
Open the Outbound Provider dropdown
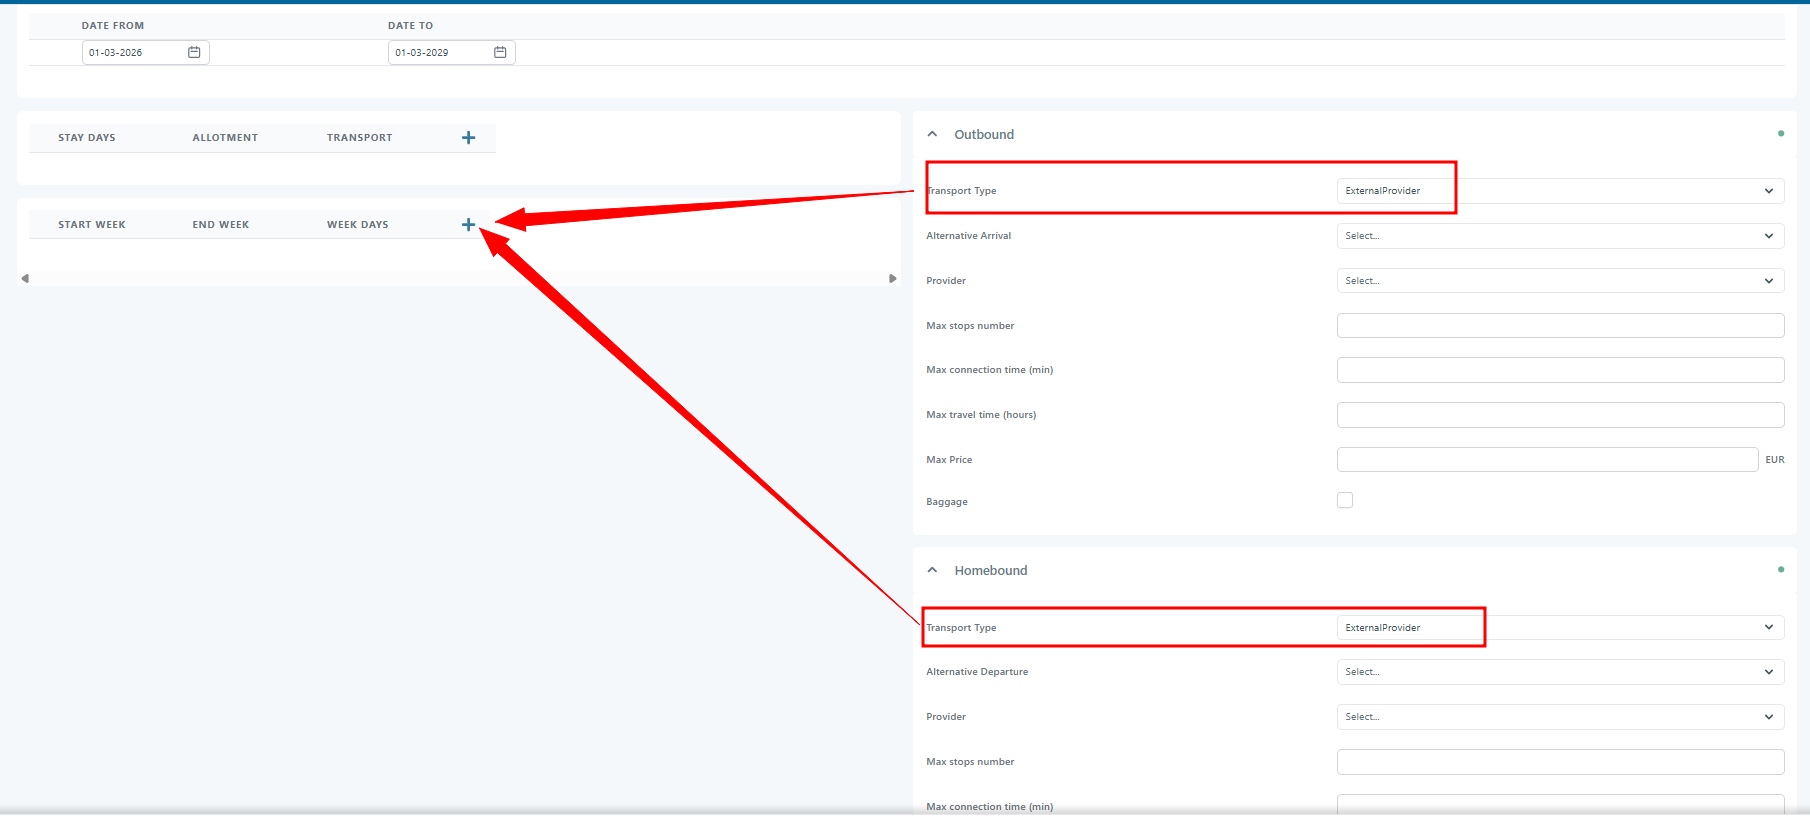click(1560, 281)
